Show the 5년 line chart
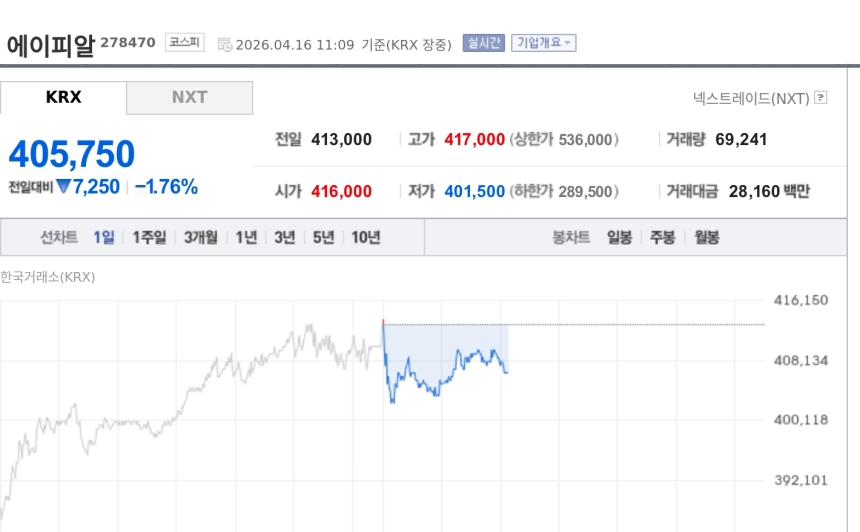Screen dimensions: 860x532 (323, 237)
